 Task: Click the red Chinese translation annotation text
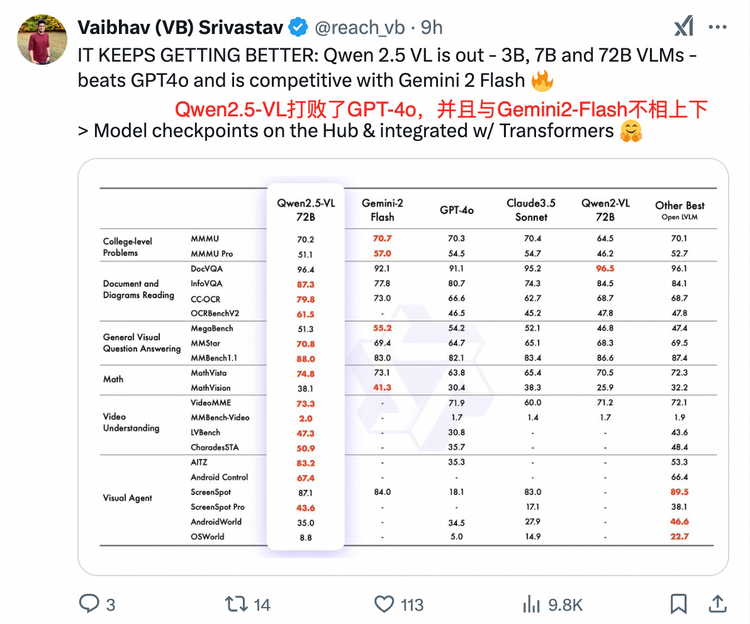click(x=441, y=109)
